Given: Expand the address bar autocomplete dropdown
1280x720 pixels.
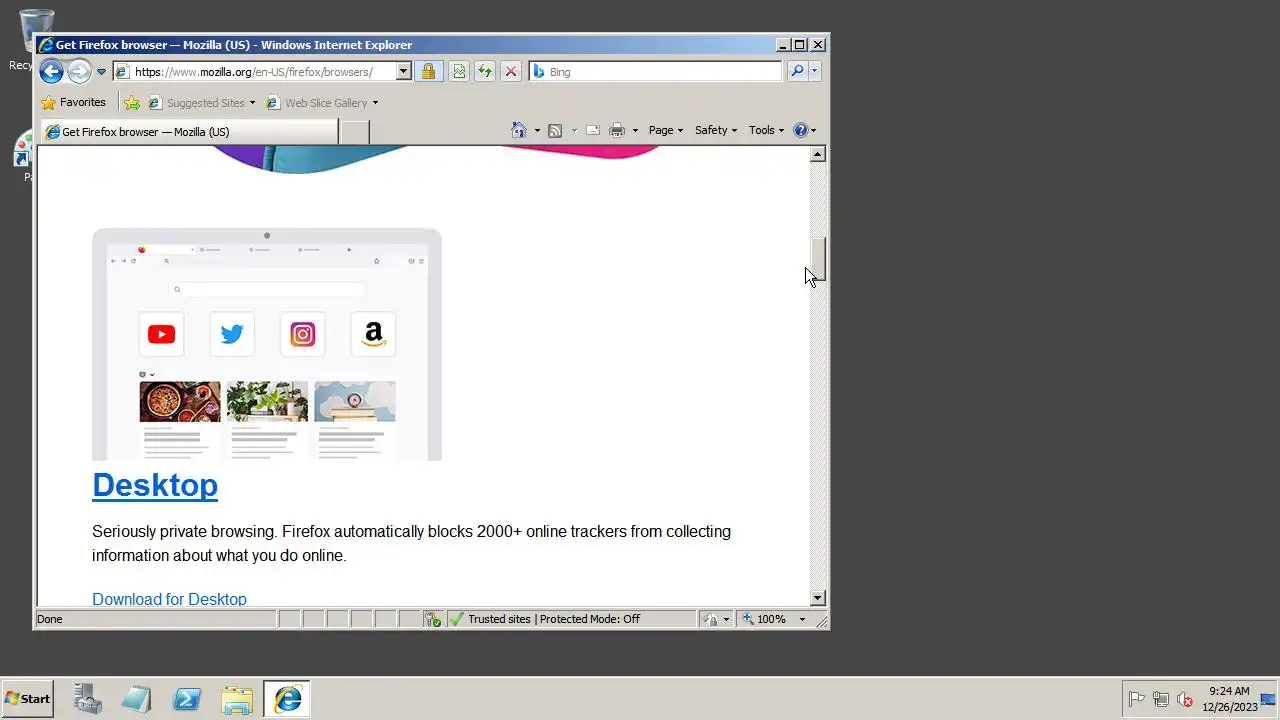Looking at the screenshot, I should click(x=404, y=72).
